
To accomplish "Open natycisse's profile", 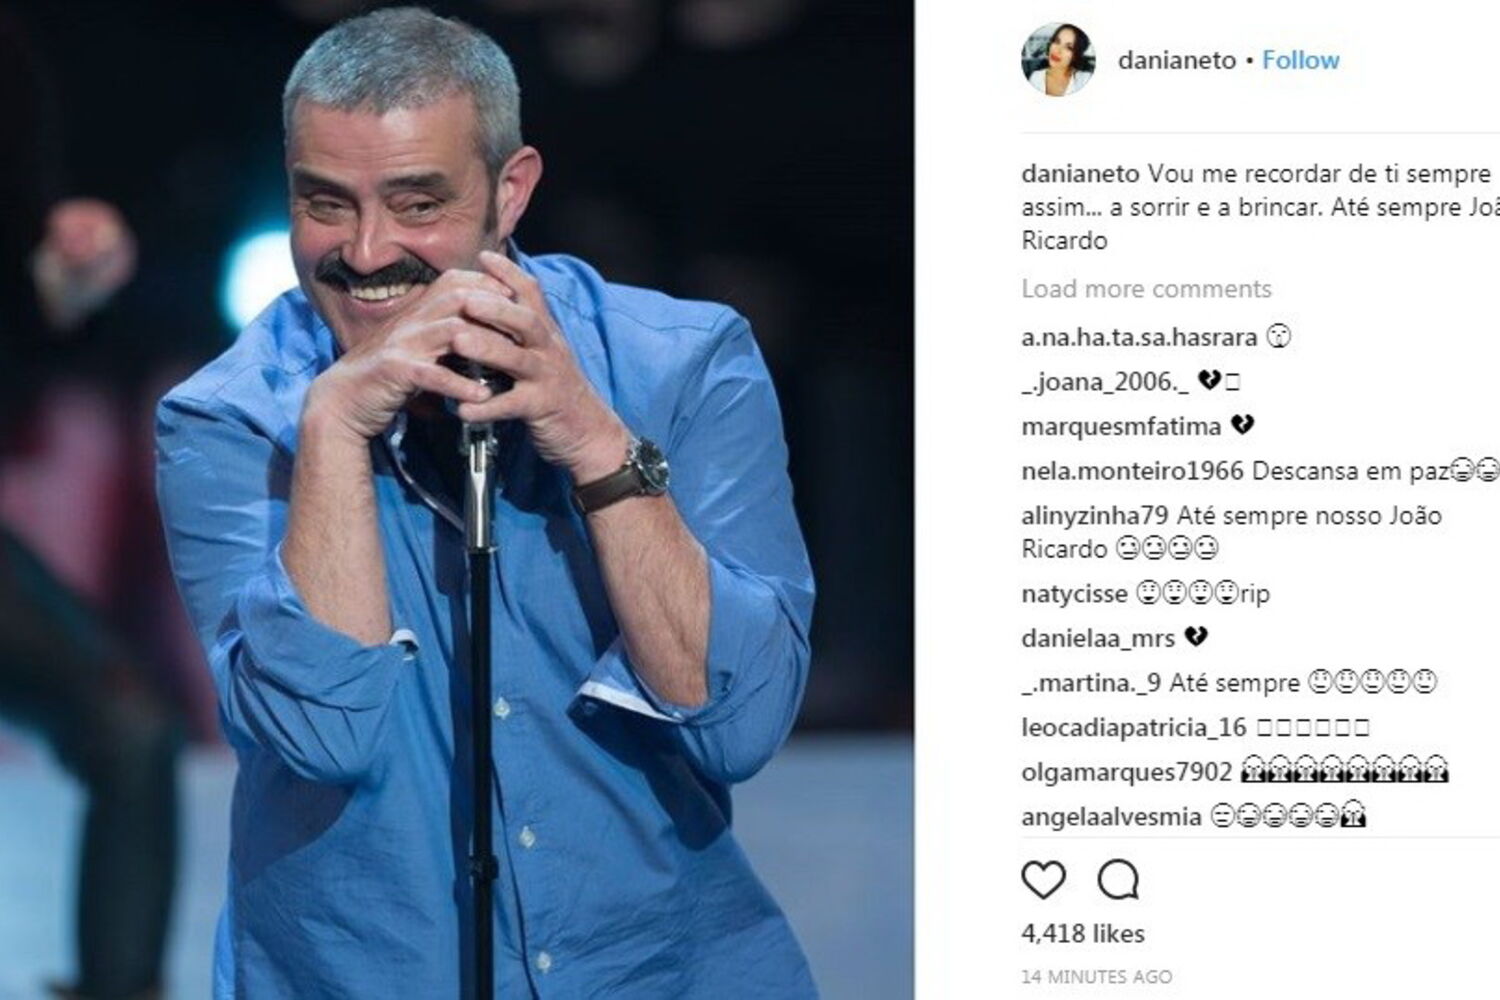I will [x=1074, y=594].
